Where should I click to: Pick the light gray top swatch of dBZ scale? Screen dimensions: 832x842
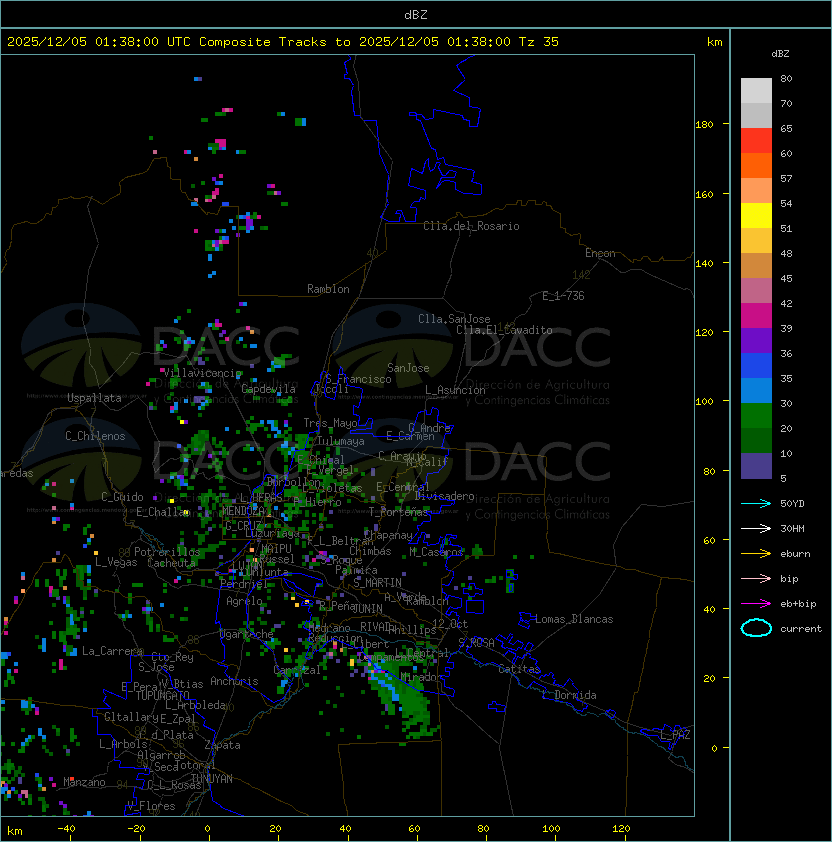[756, 91]
